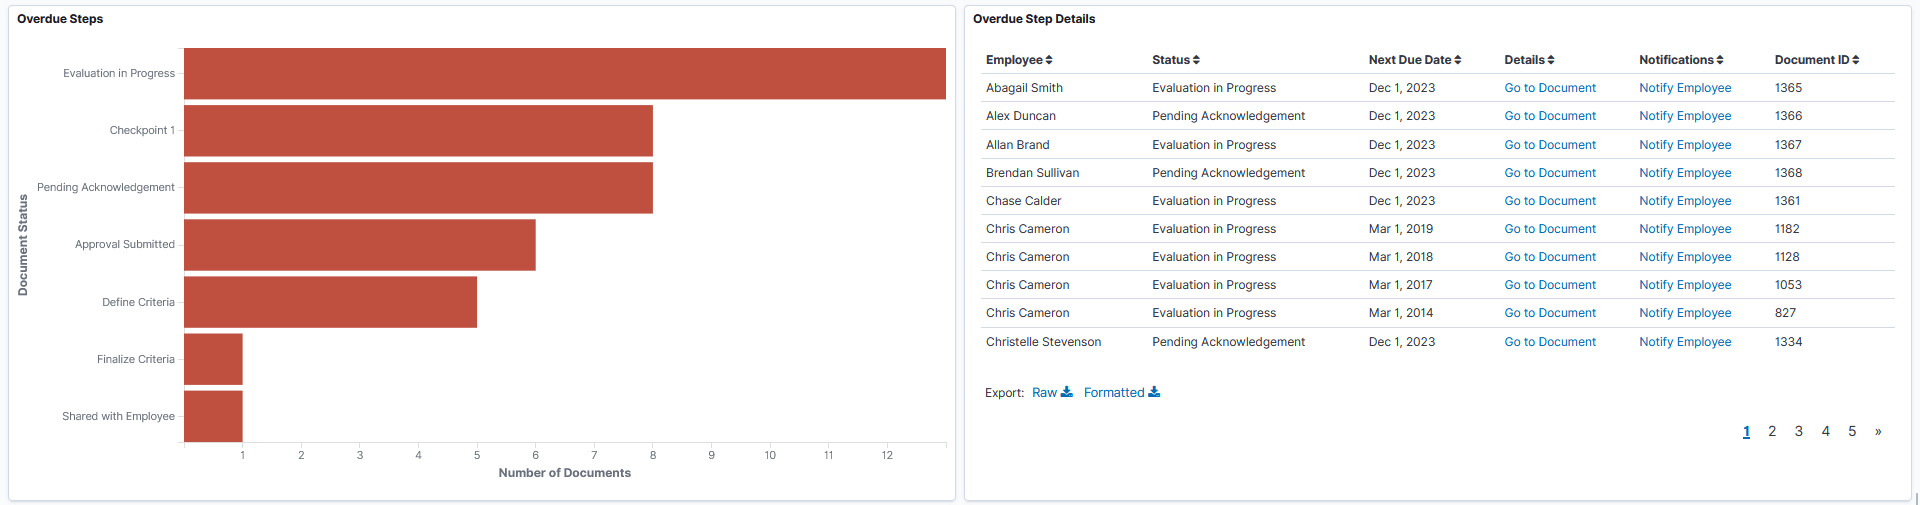Notify Employee for document 1128
The width and height of the screenshot is (1920, 505).
pyautogui.click(x=1685, y=257)
